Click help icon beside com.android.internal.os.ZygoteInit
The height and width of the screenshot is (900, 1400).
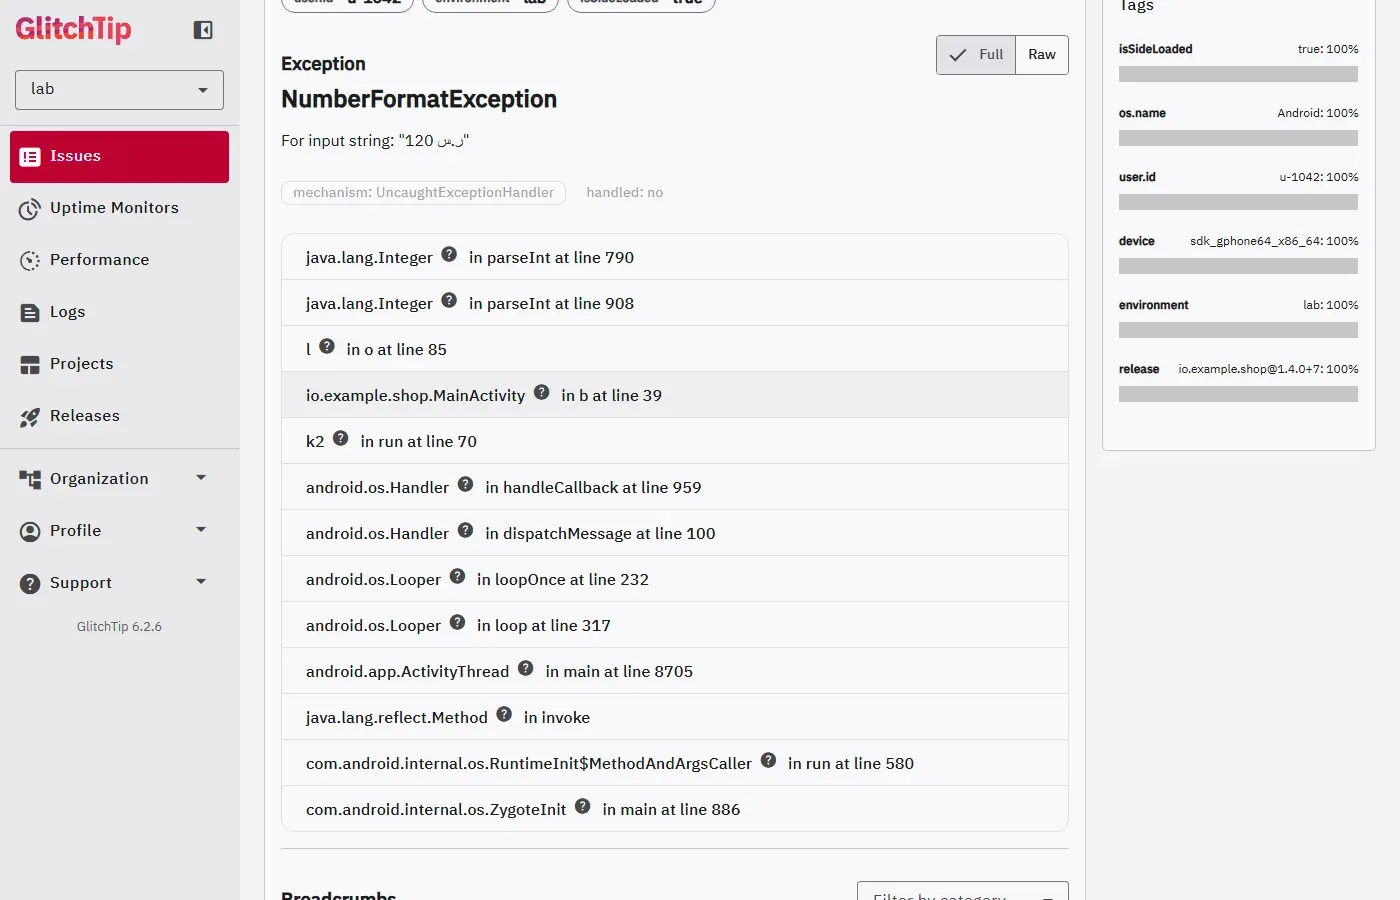coord(582,806)
